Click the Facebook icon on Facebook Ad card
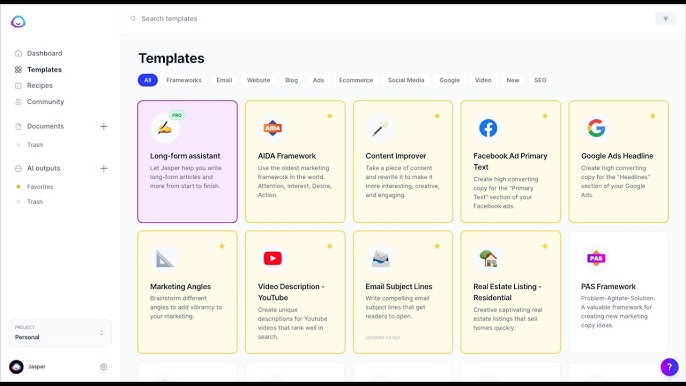This screenshot has width=686, height=386. point(488,128)
